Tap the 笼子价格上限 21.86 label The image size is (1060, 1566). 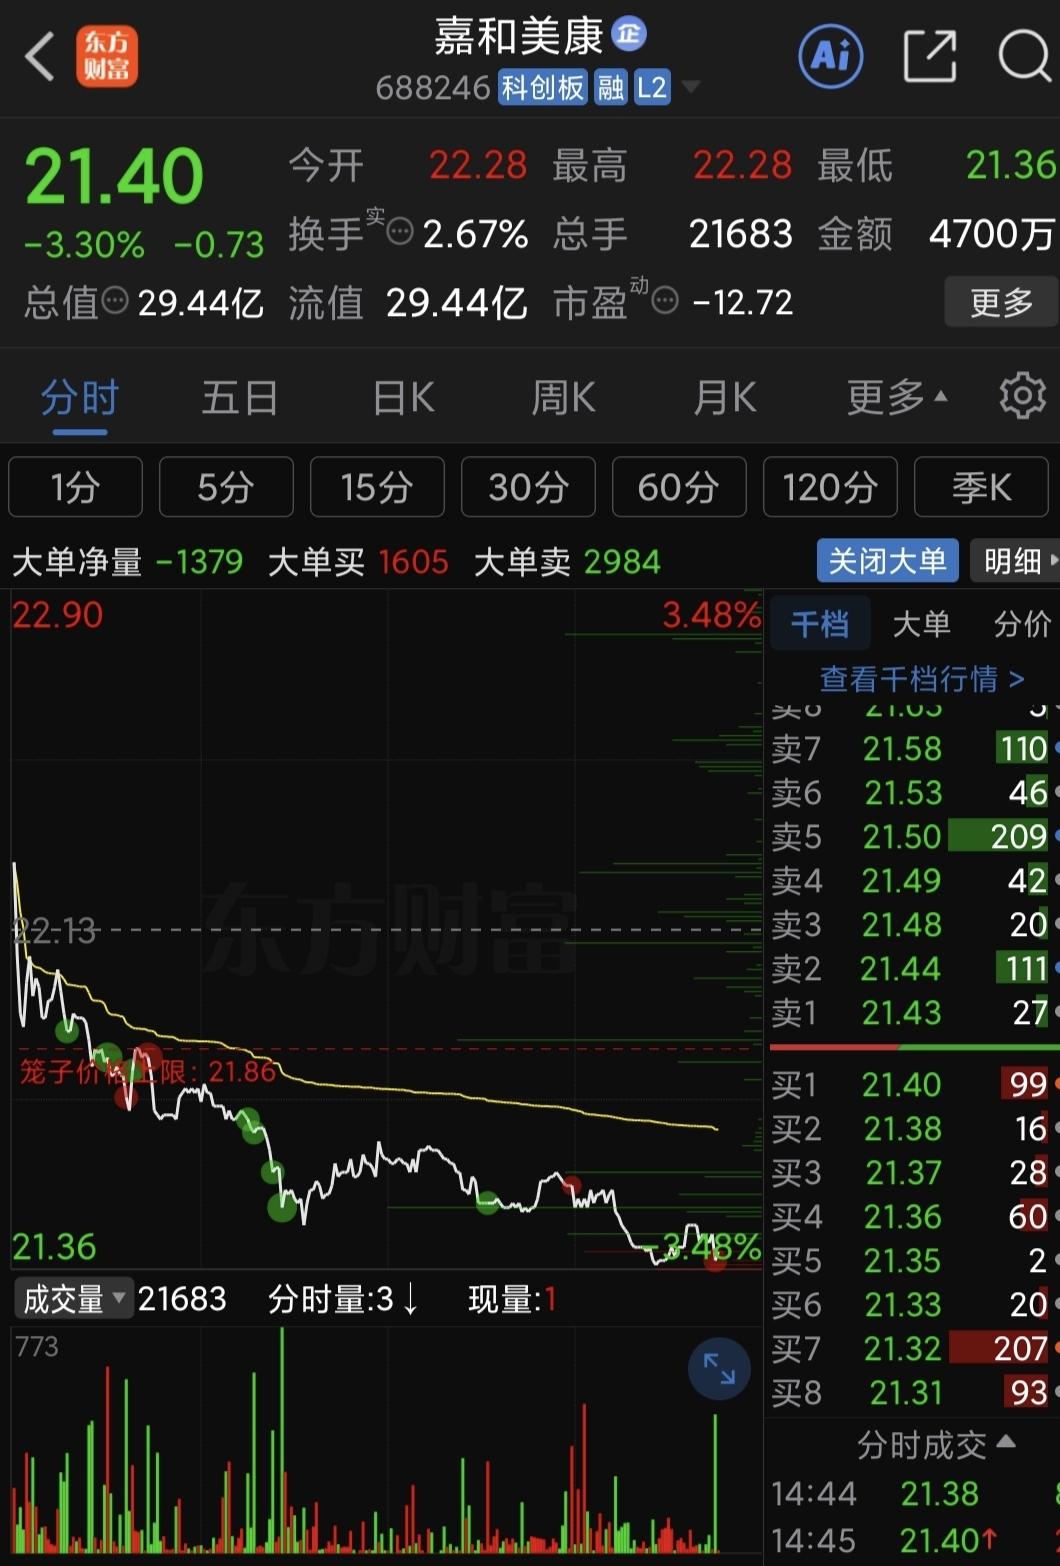[x=148, y=1072]
